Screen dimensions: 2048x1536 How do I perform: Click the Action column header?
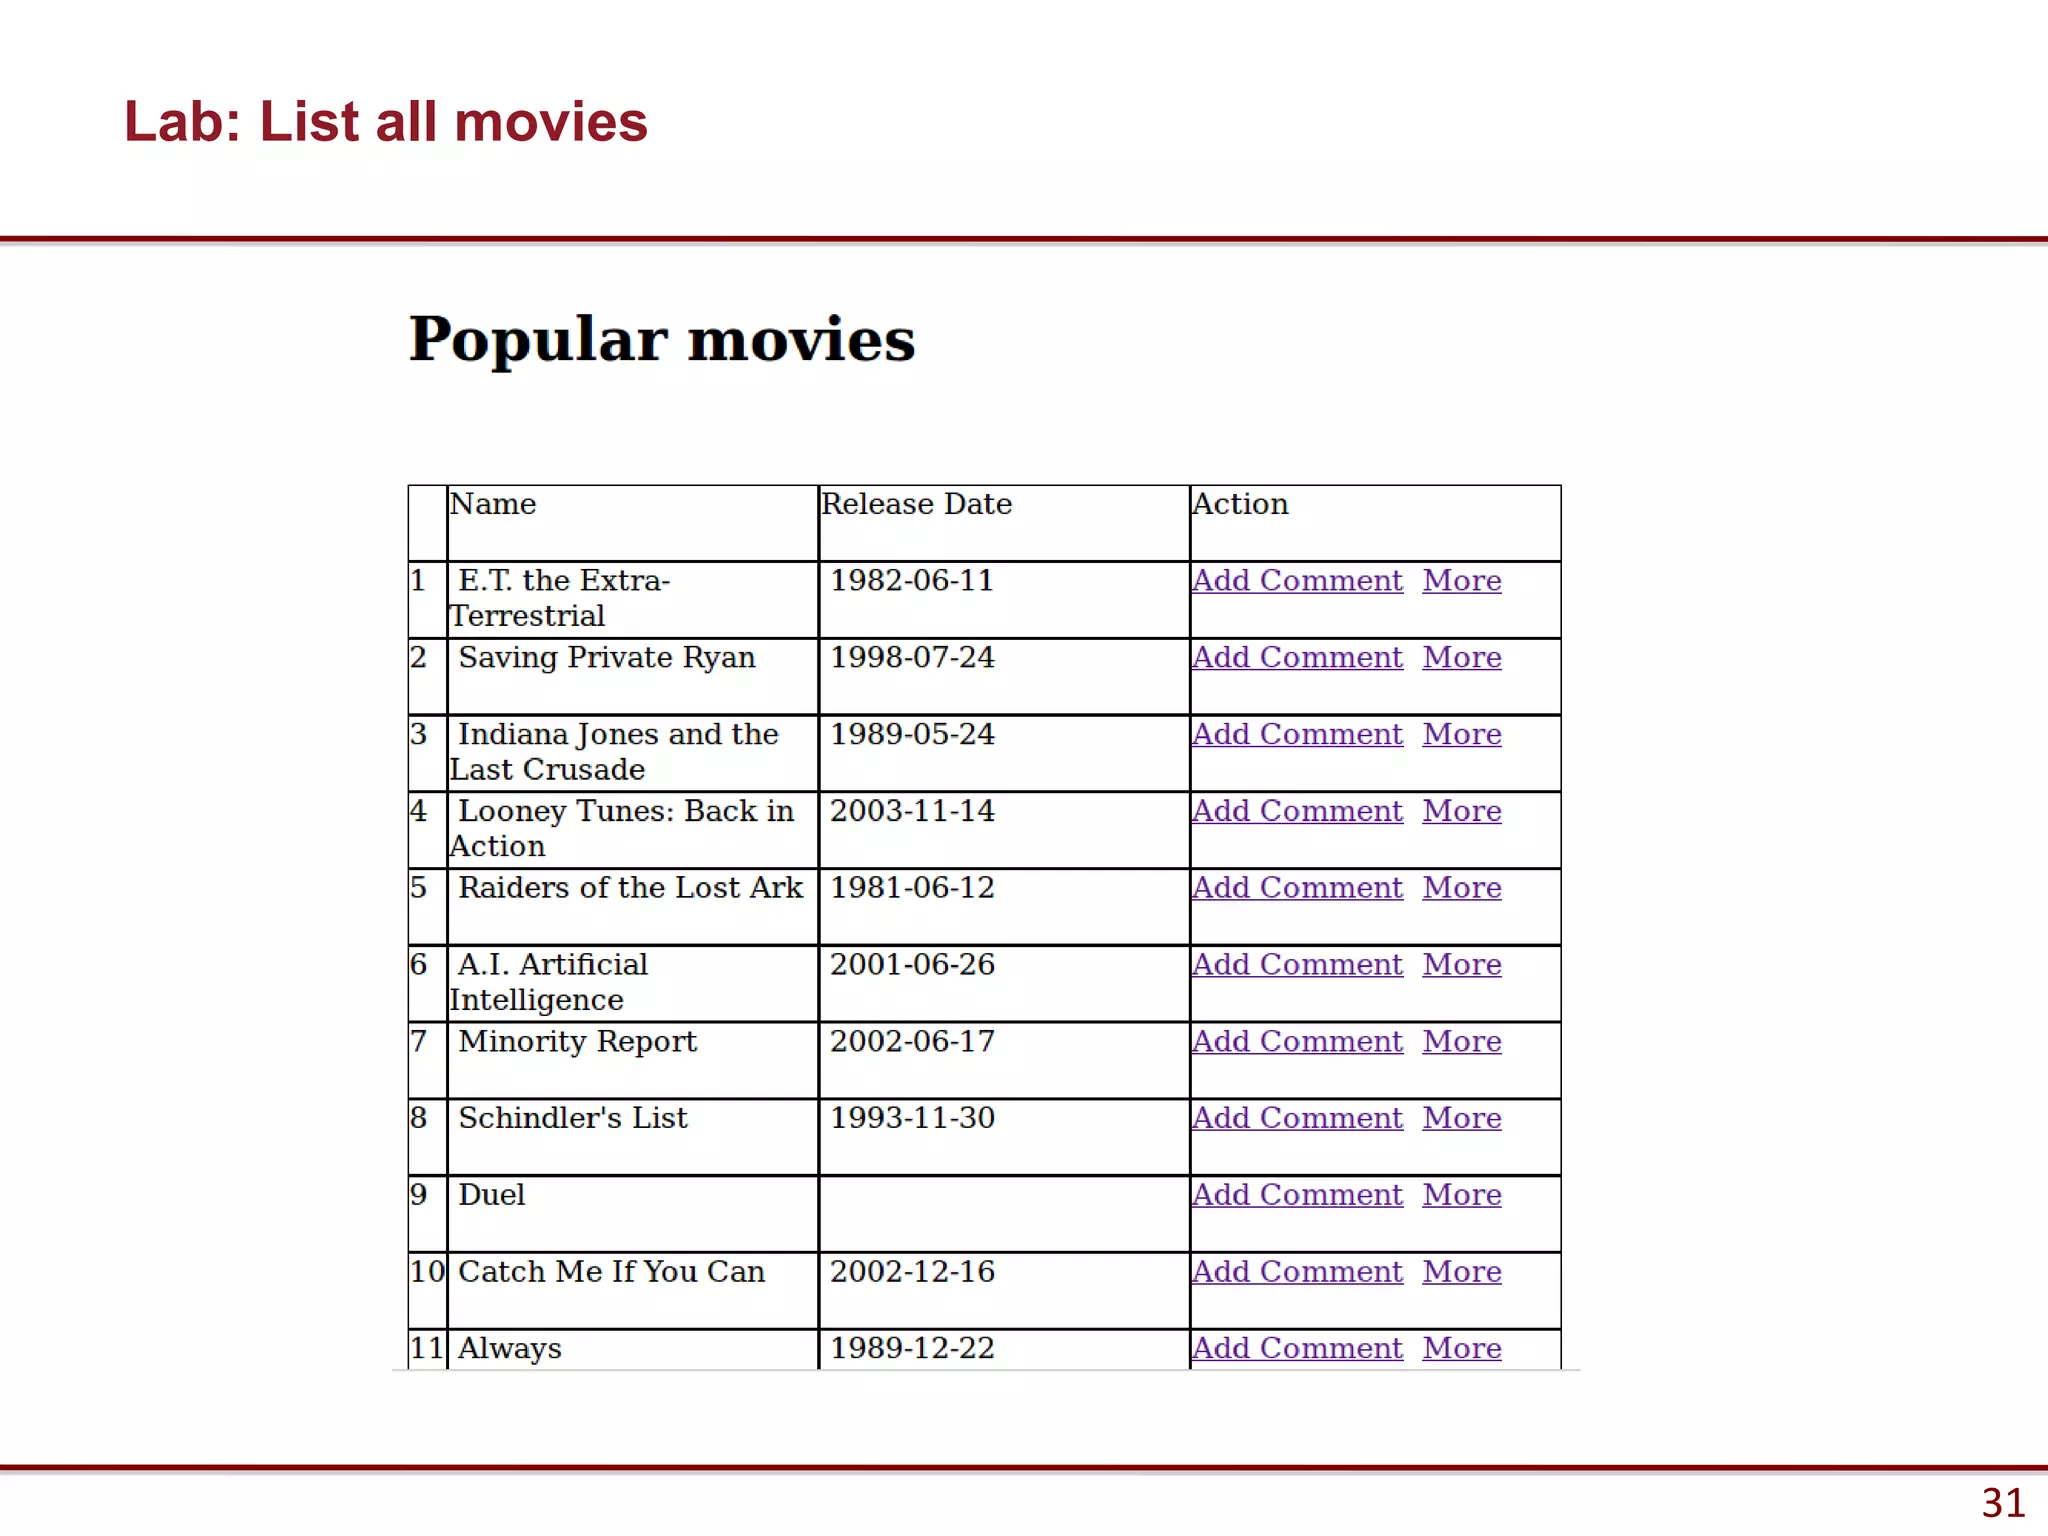click(1240, 504)
